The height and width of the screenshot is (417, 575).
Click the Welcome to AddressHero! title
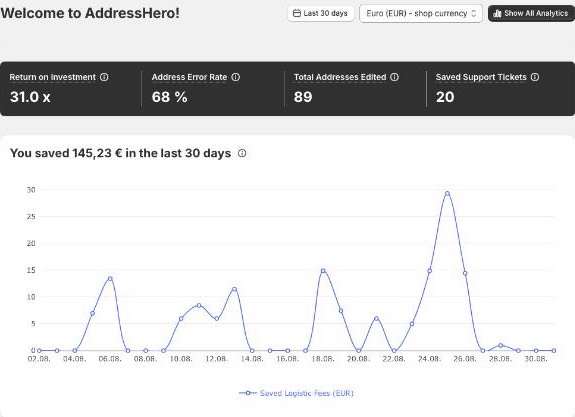(90, 13)
